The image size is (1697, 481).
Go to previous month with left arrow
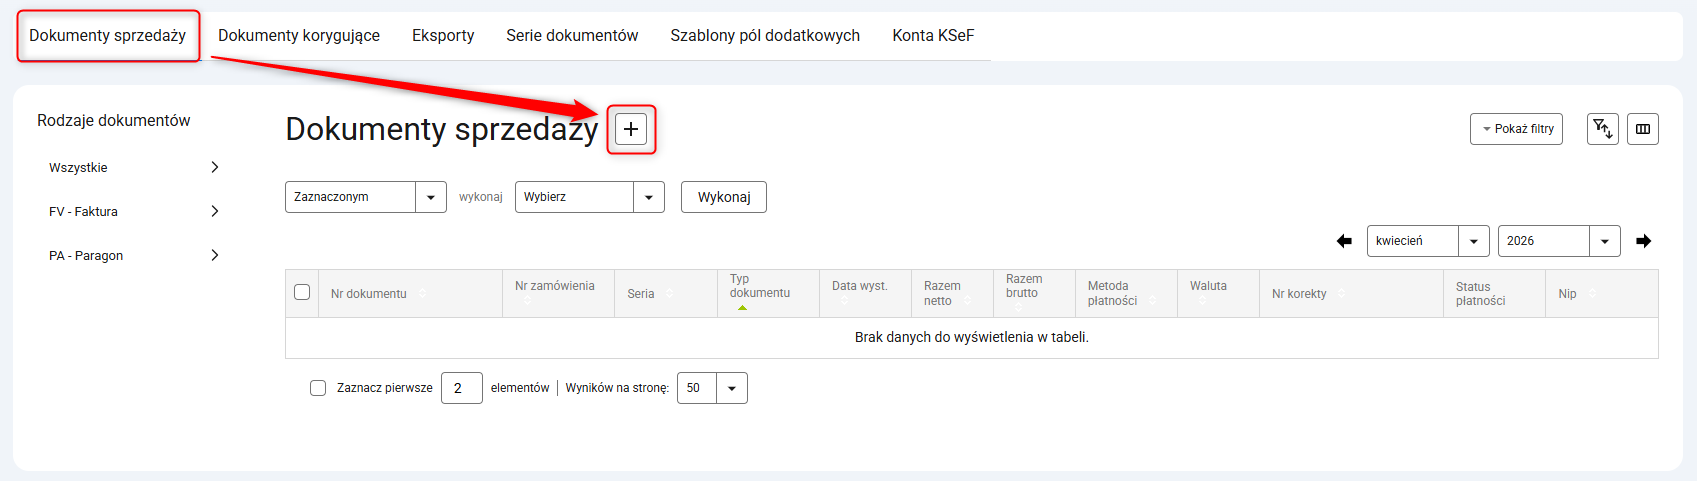pyautogui.click(x=1344, y=241)
